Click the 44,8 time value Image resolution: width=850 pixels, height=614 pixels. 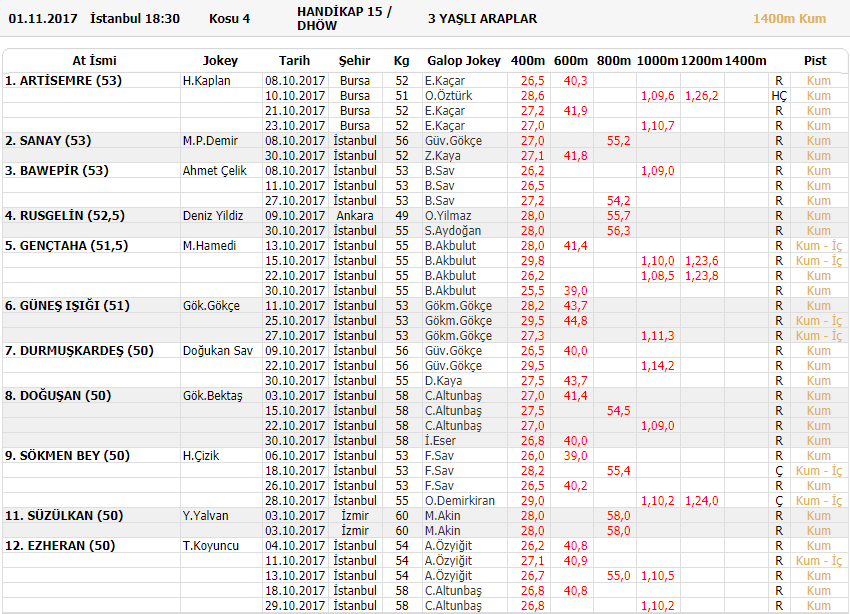coord(575,321)
